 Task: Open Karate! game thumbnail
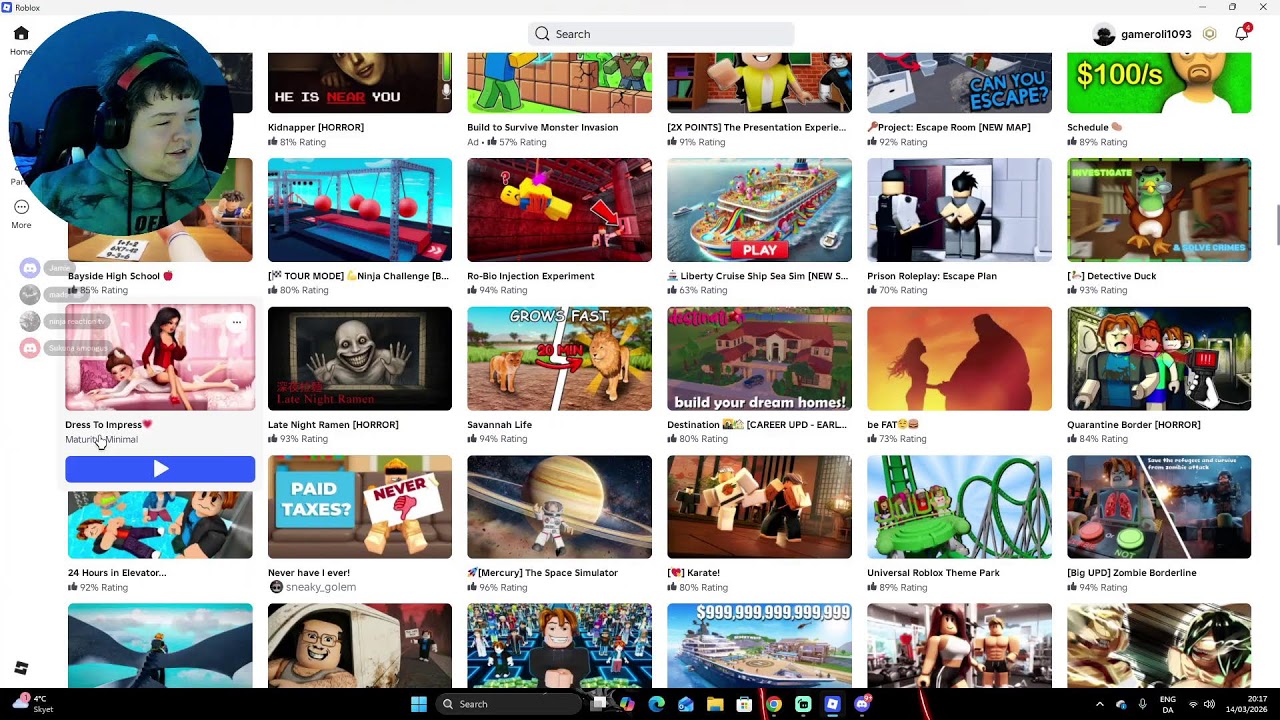(760, 507)
